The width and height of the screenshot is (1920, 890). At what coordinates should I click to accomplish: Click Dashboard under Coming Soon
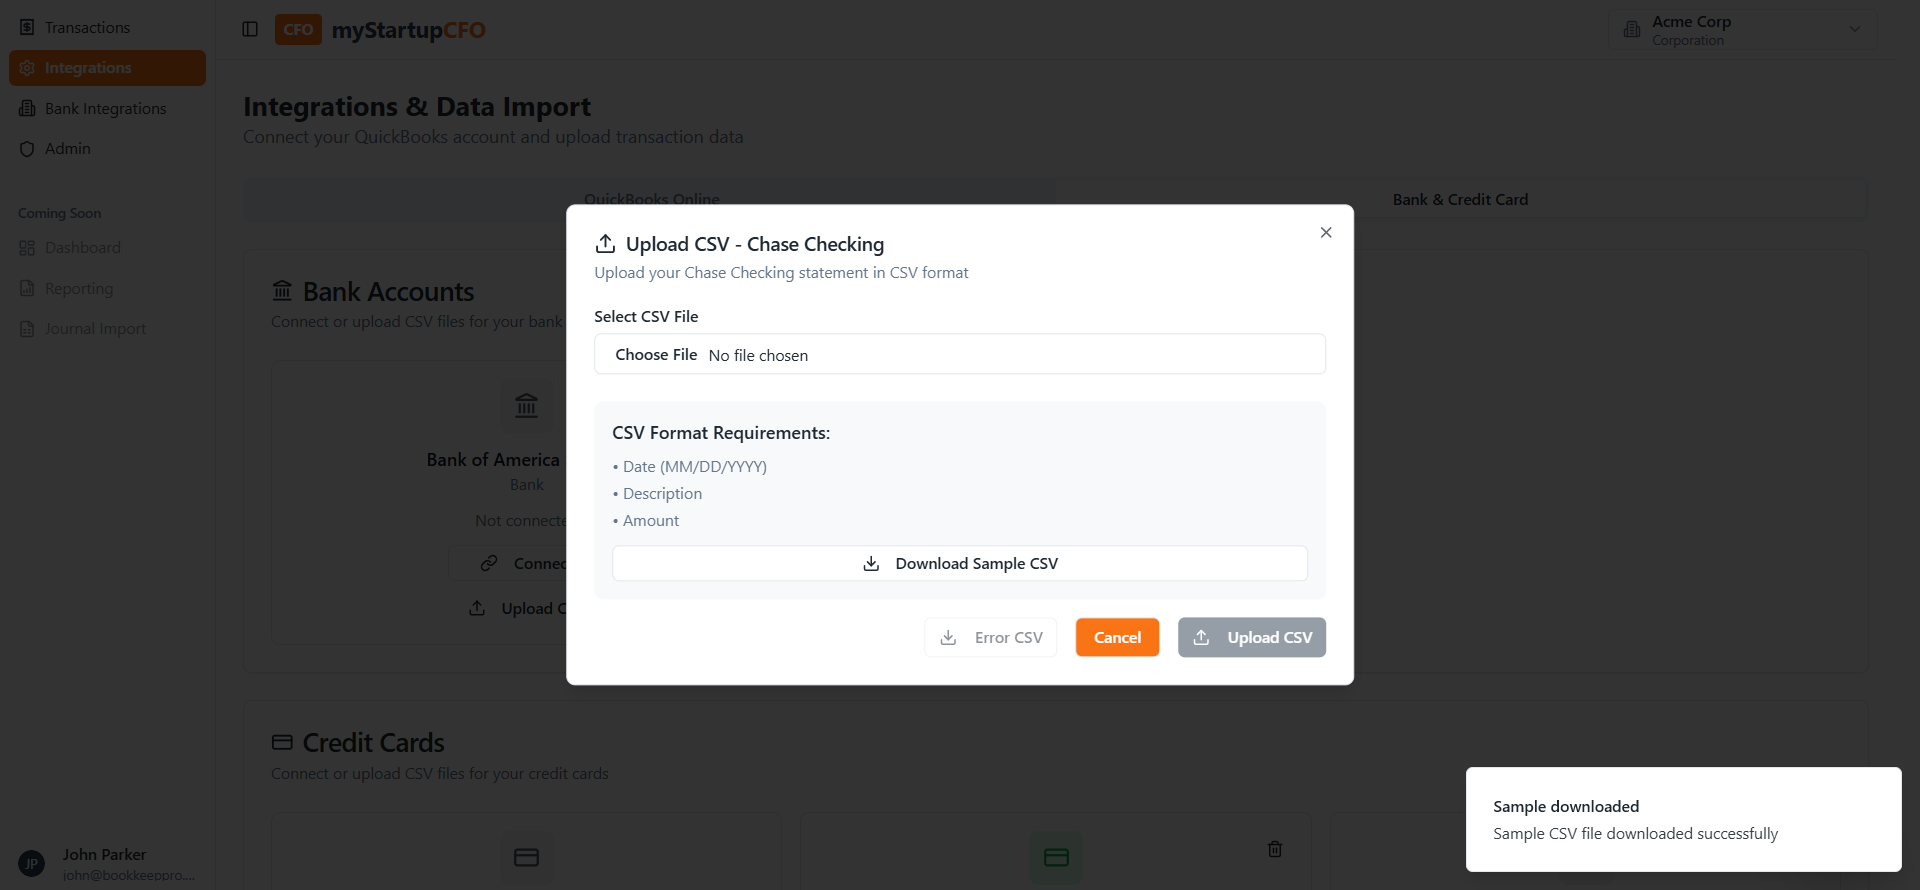tap(82, 247)
